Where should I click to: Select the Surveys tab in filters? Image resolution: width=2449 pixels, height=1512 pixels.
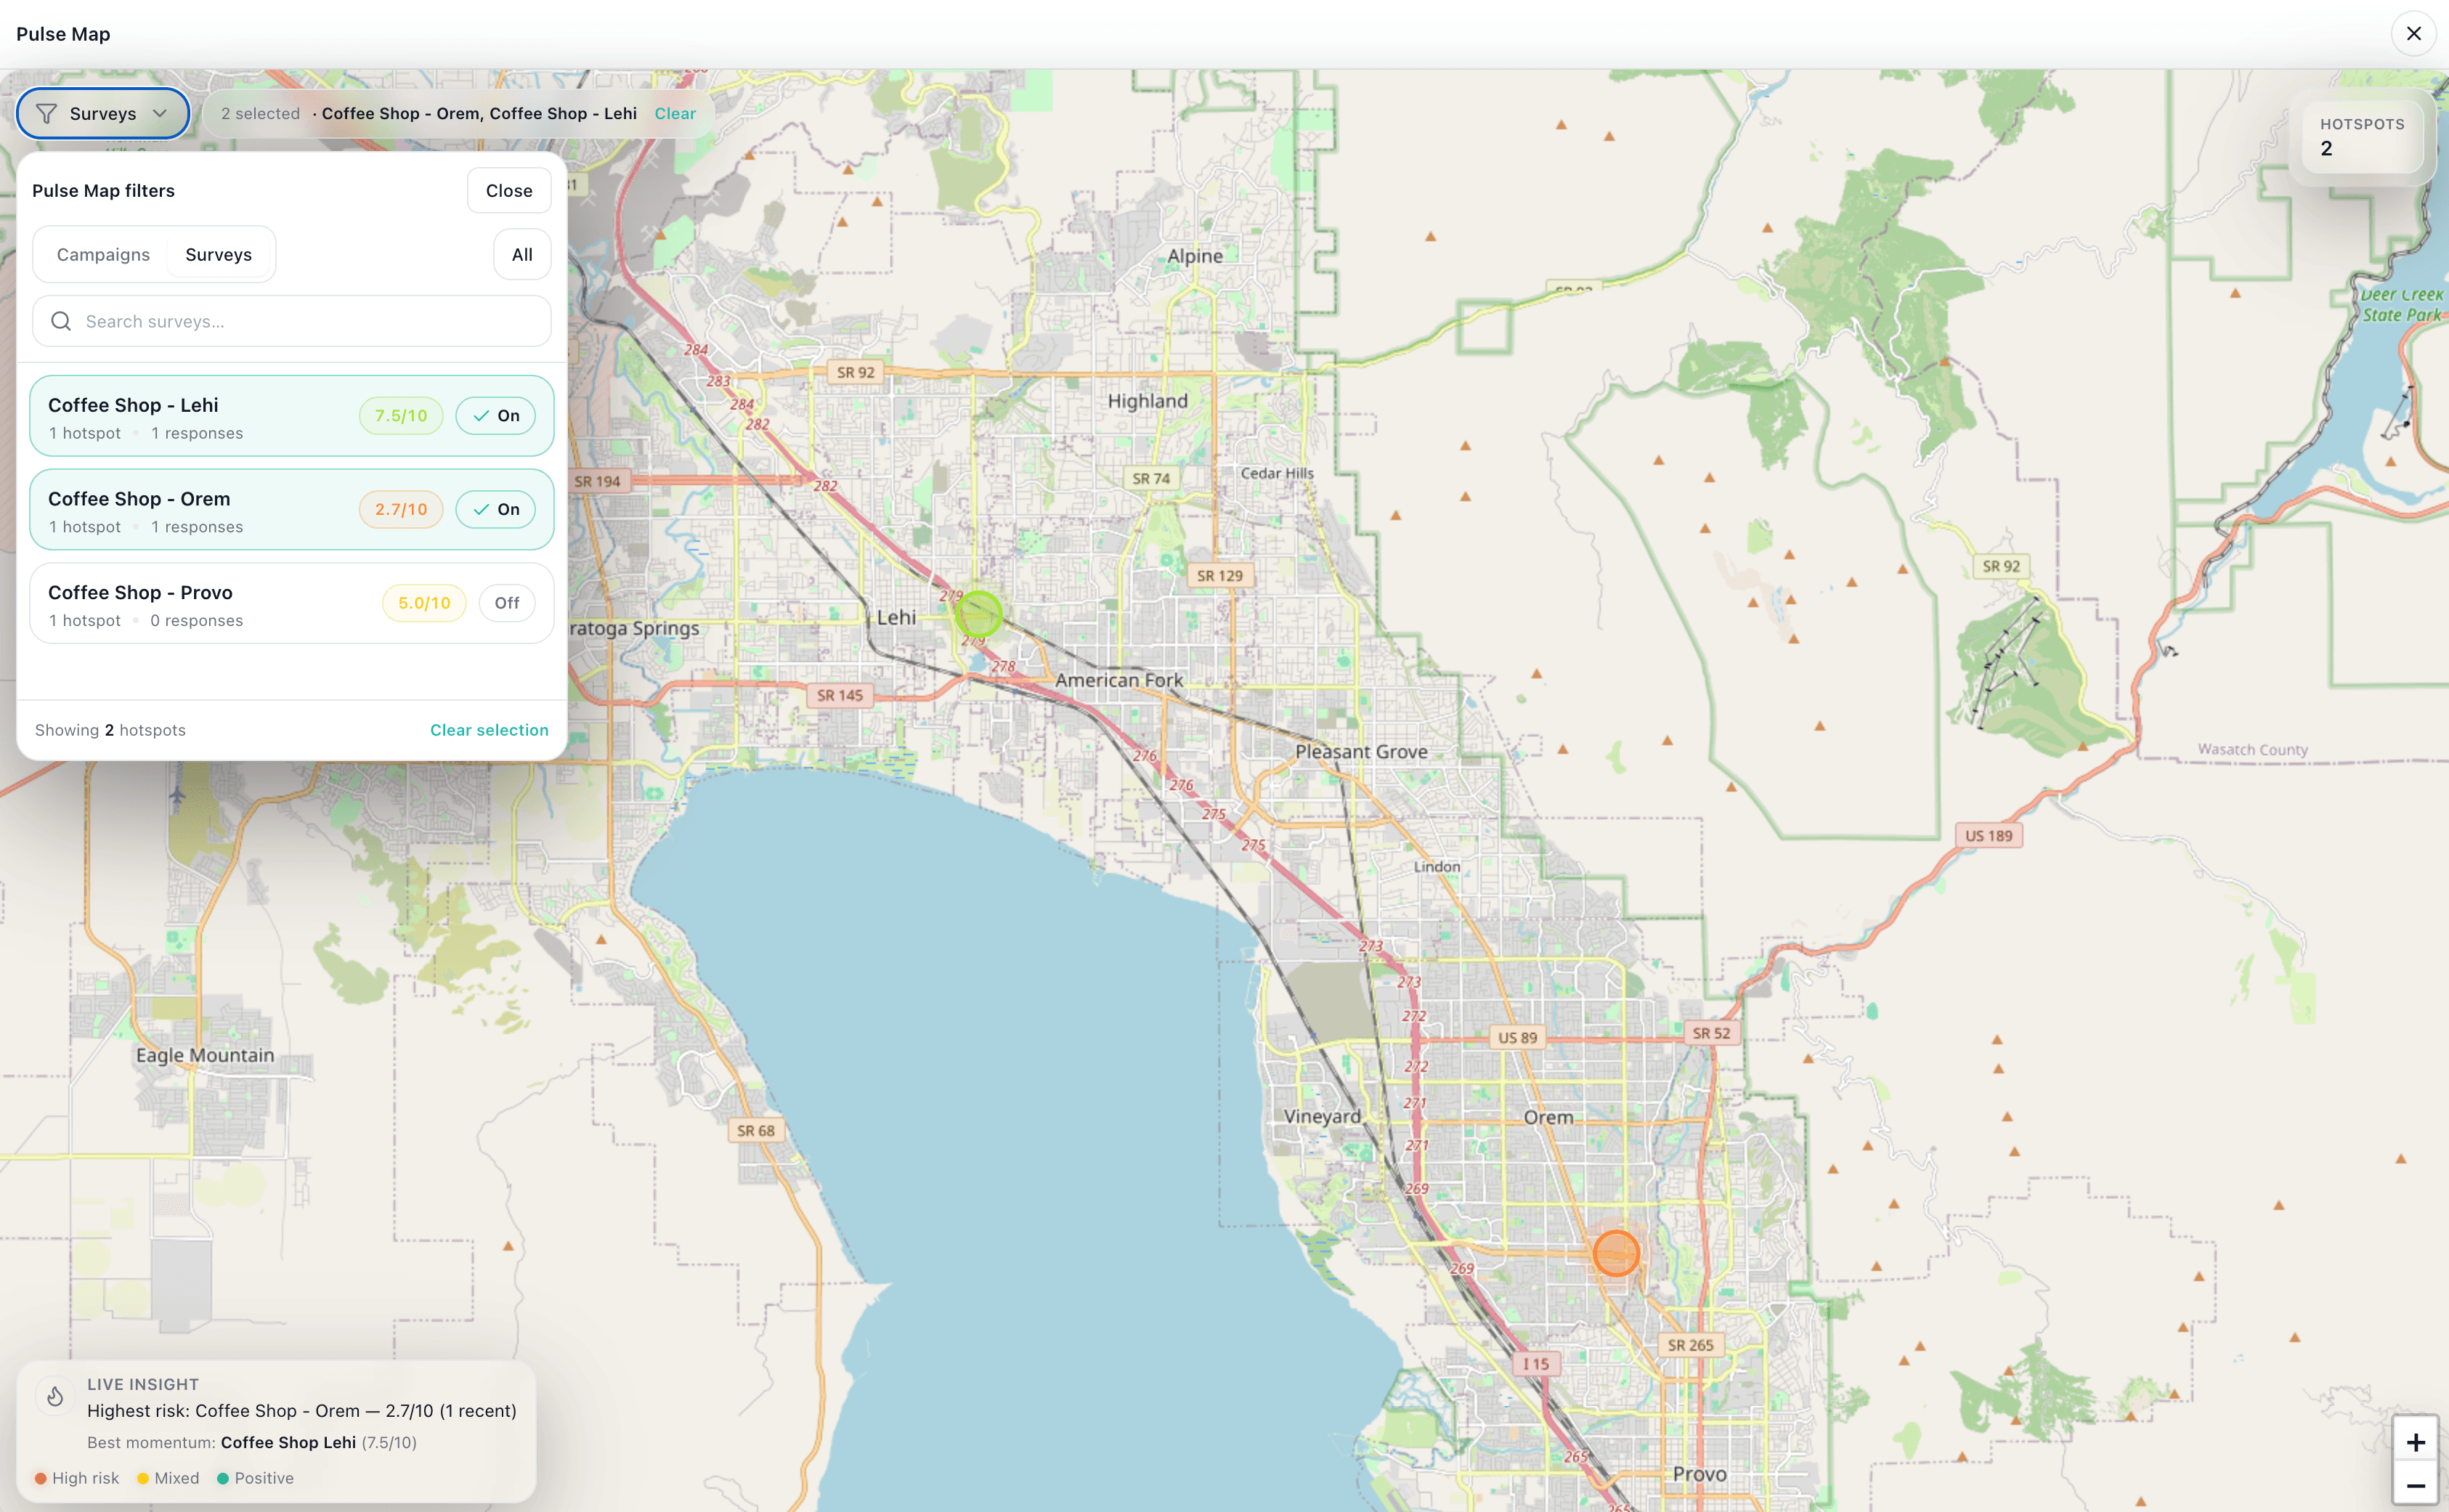point(219,254)
